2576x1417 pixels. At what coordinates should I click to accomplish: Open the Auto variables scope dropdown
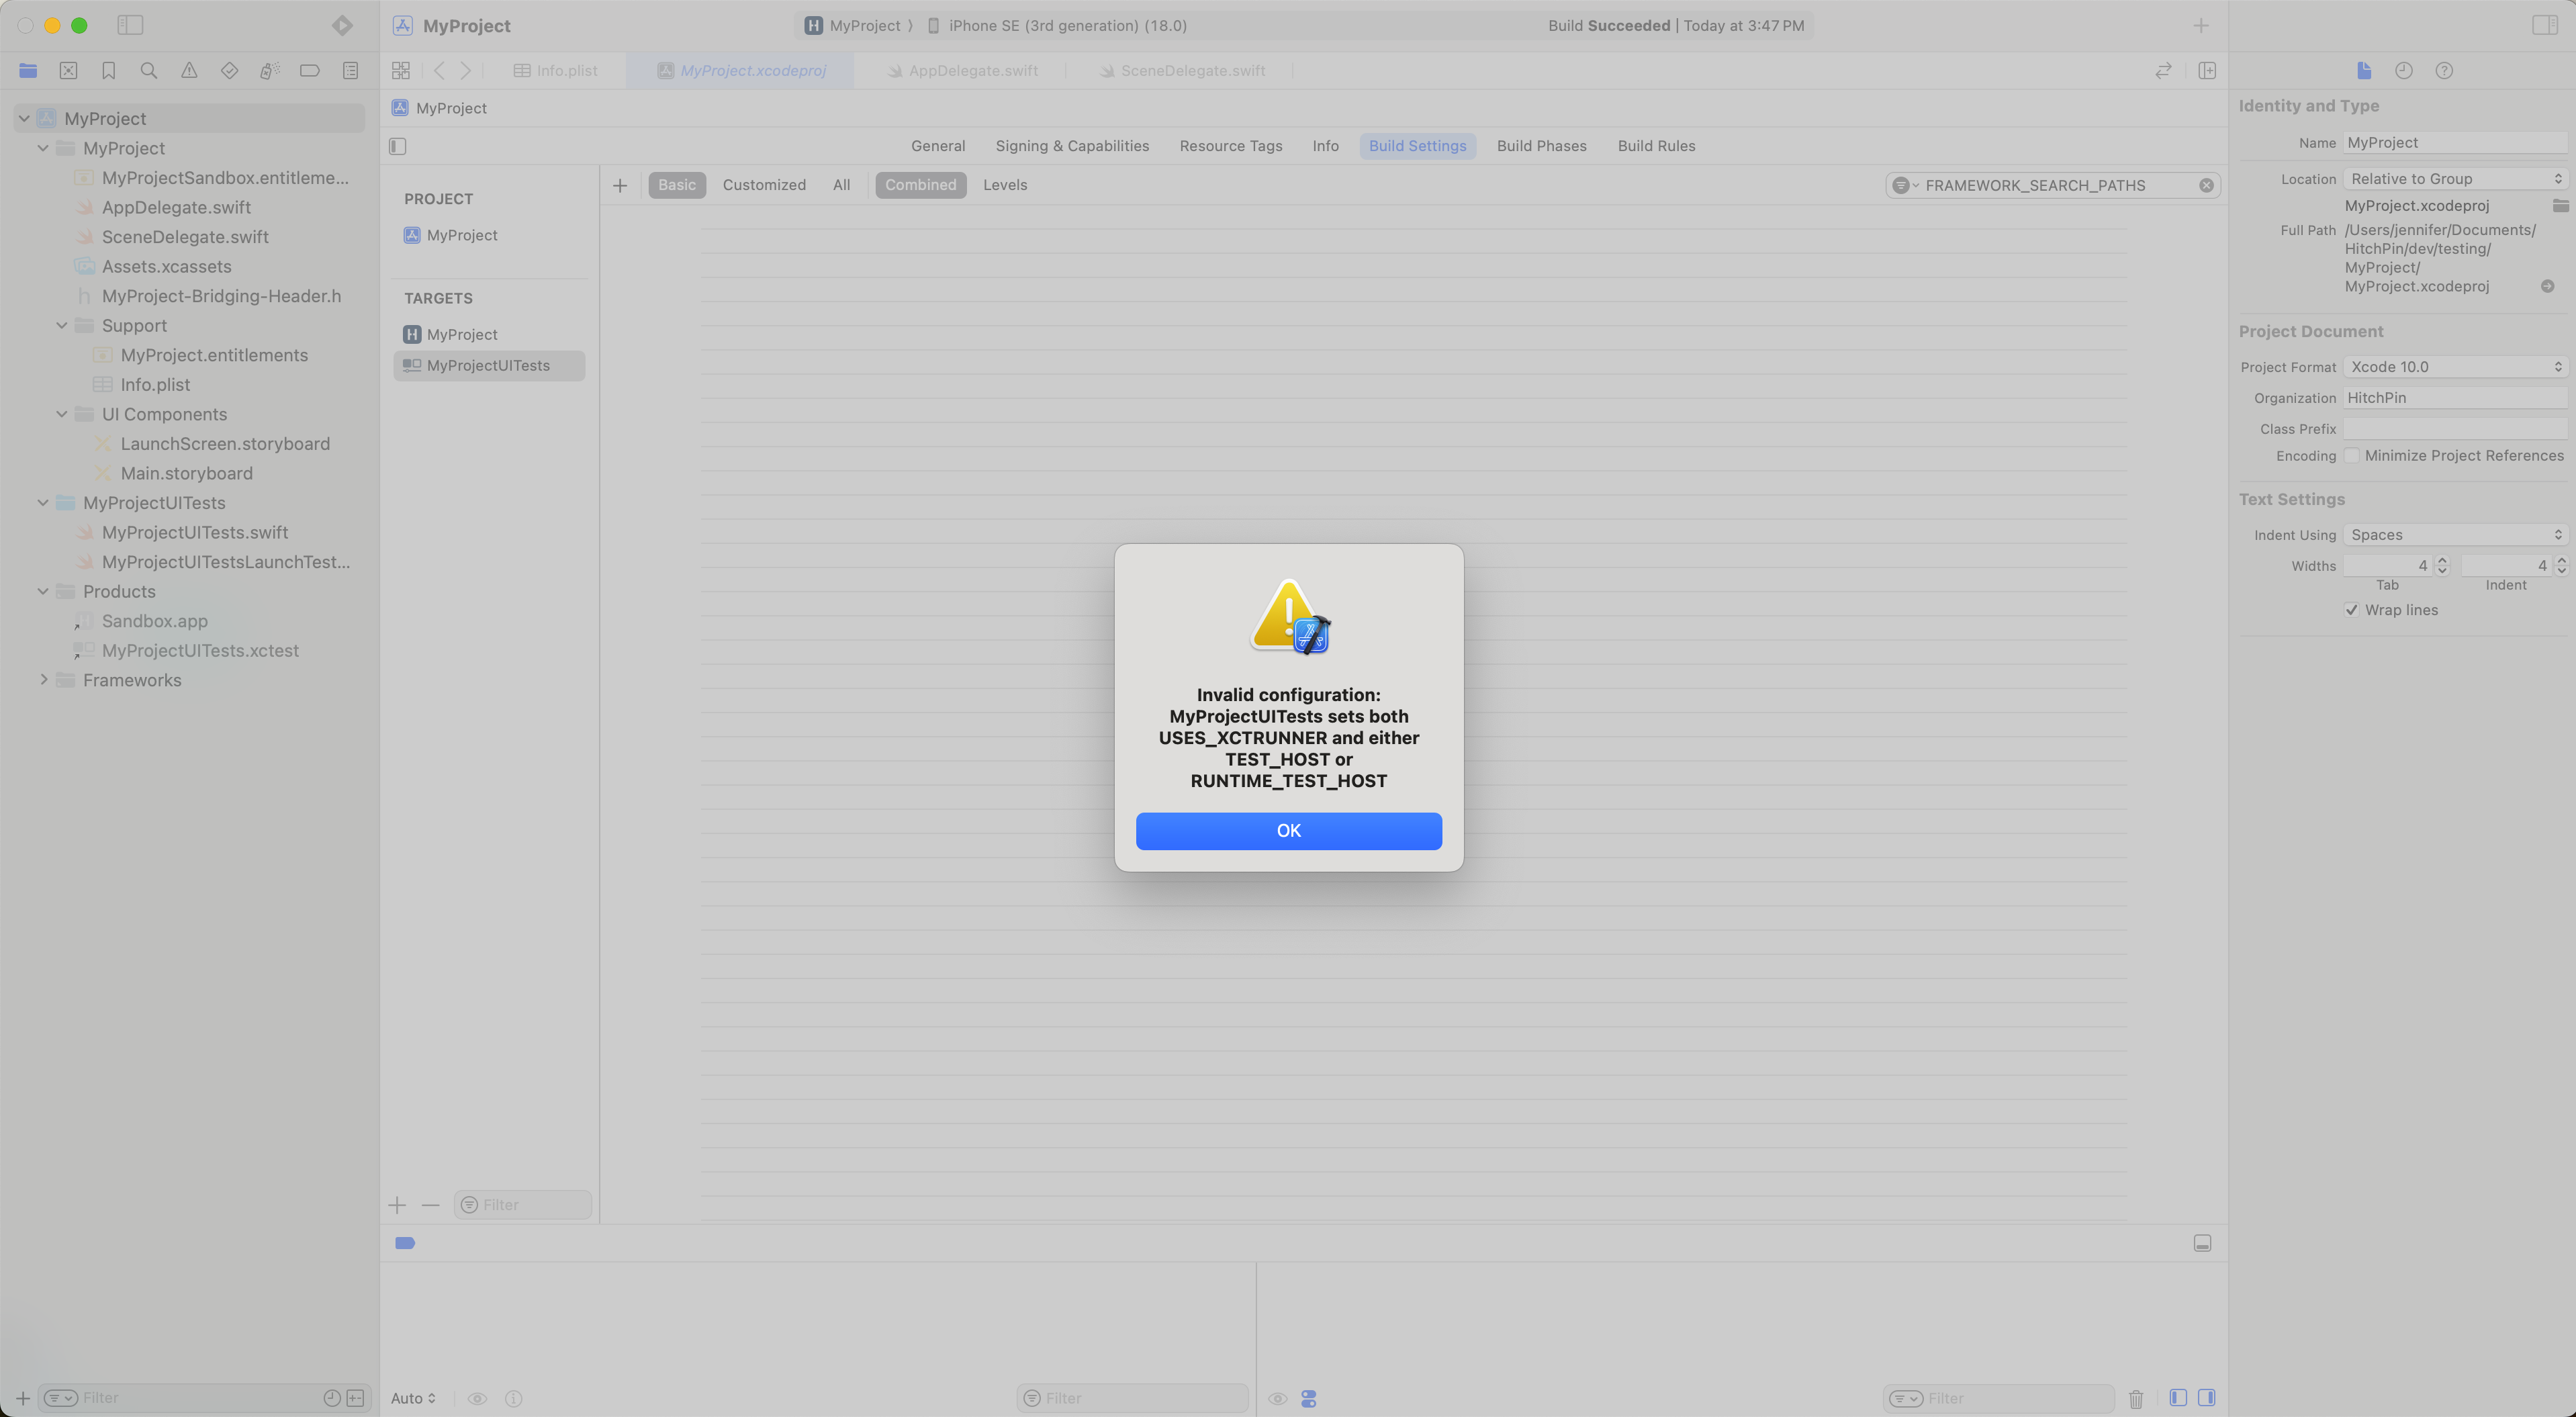click(x=413, y=1398)
